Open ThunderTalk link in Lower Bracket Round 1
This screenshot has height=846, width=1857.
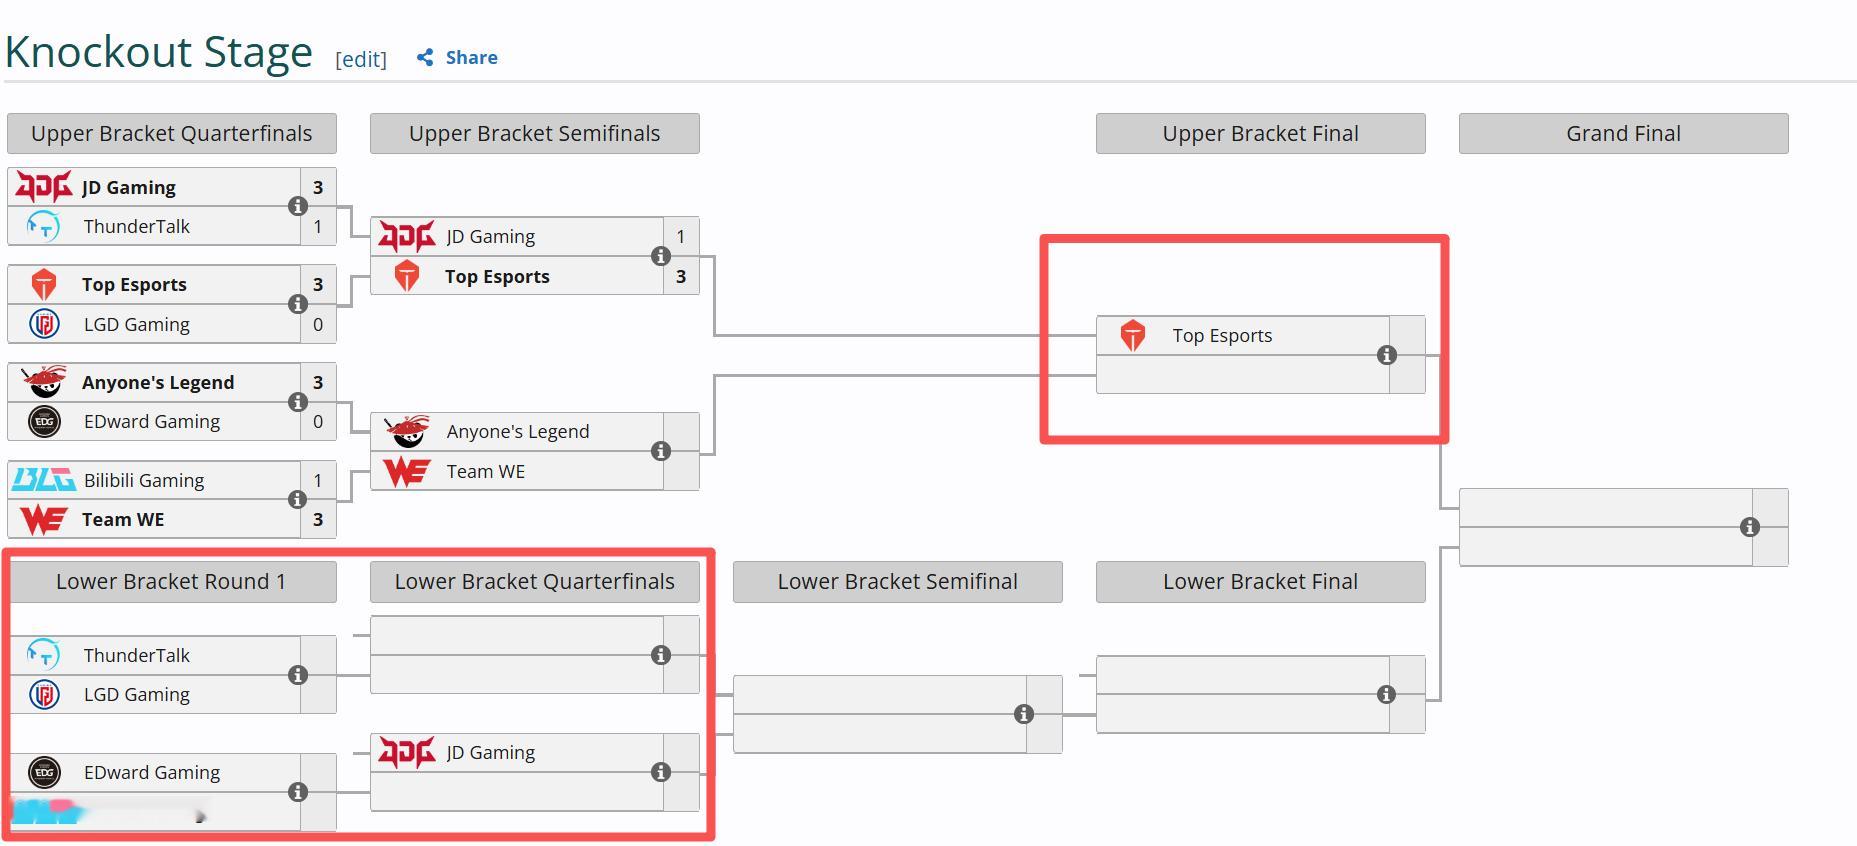click(x=137, y=655)
